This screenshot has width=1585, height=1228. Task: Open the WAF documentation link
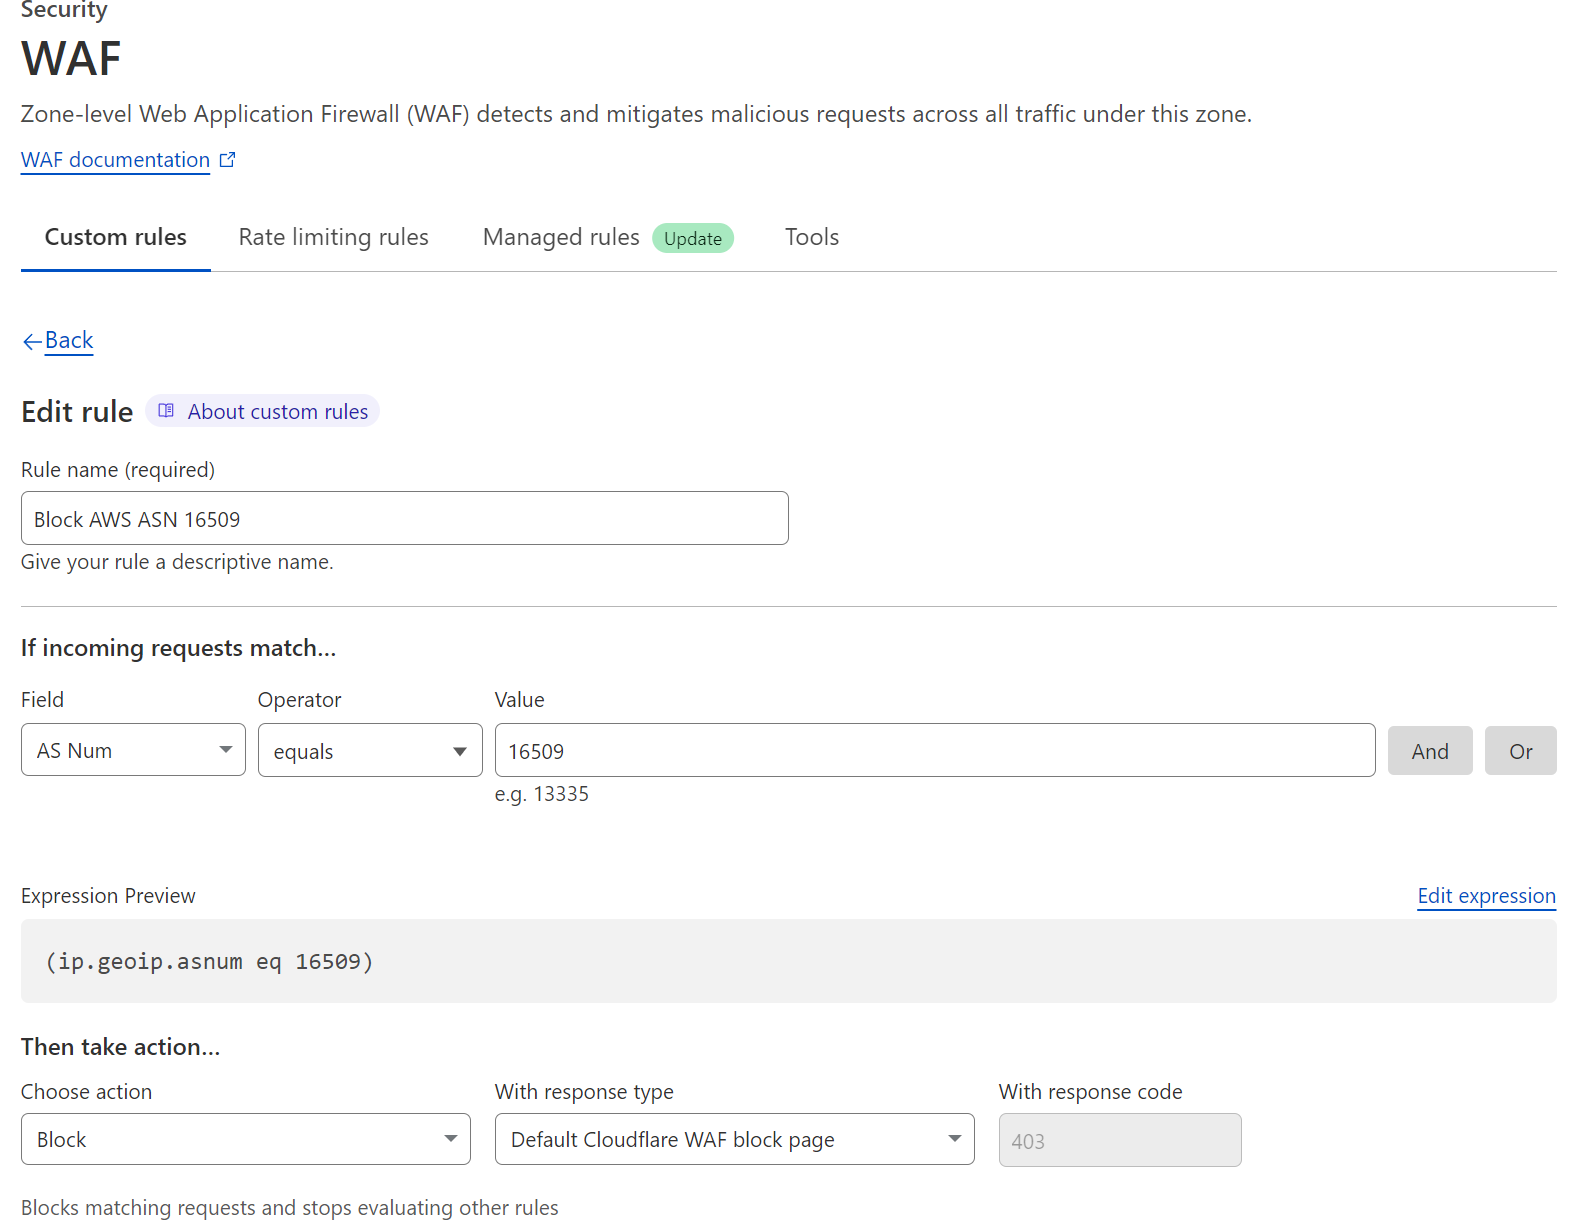point(115,160)
